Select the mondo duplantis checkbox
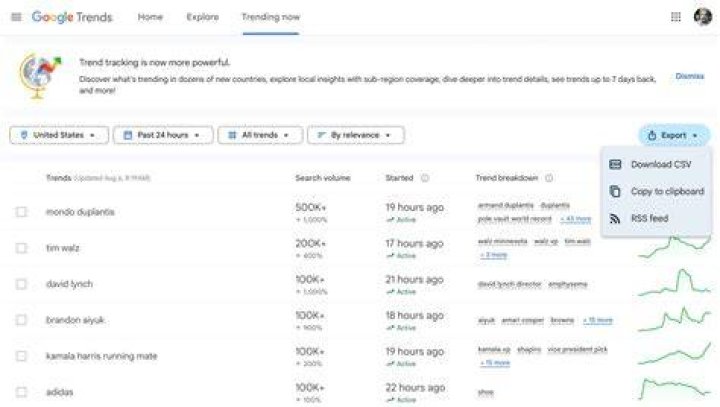This screenshot has width=720, height=407. click(x=21, y=212)
